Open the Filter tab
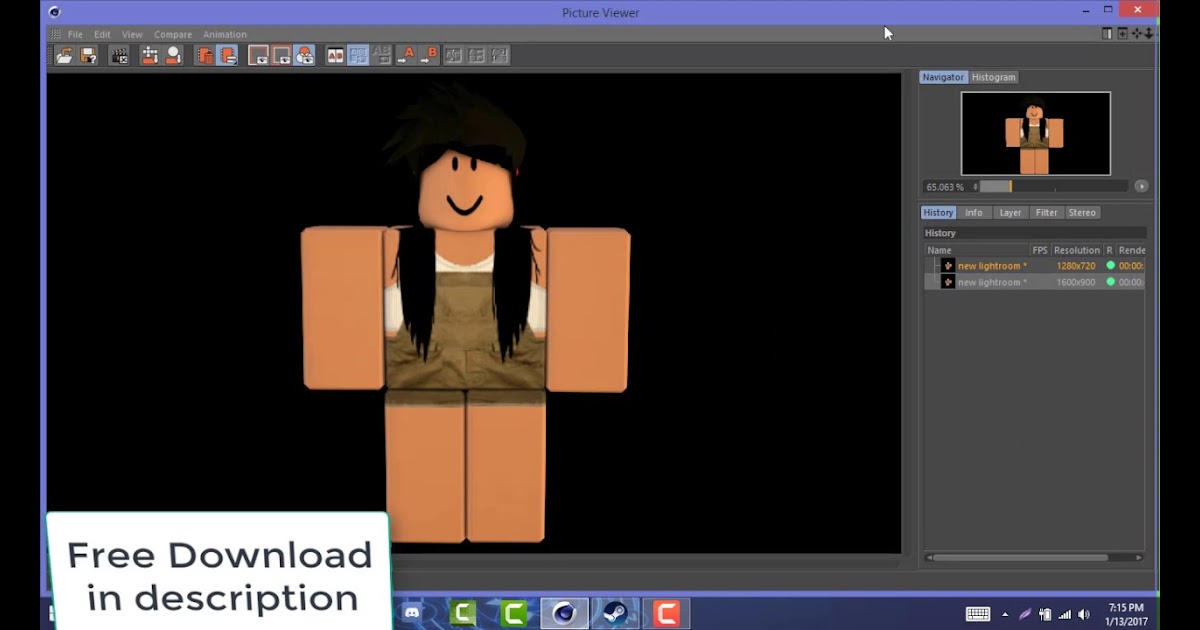Image resolution: width=1200 pixels, height=630 pixels. tap(1047, 212)
